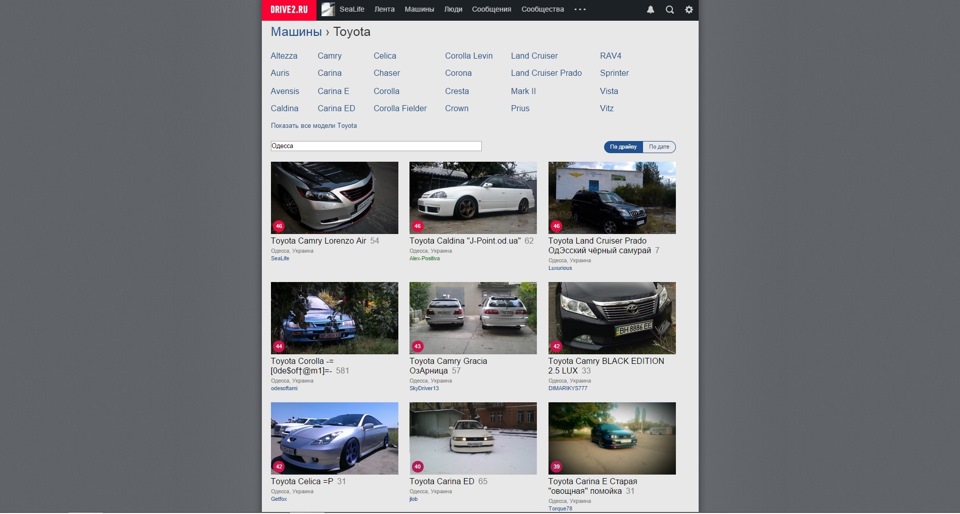Open the Toyota Camry Lorenzo Air photo
960x514 pixels.
334,198
